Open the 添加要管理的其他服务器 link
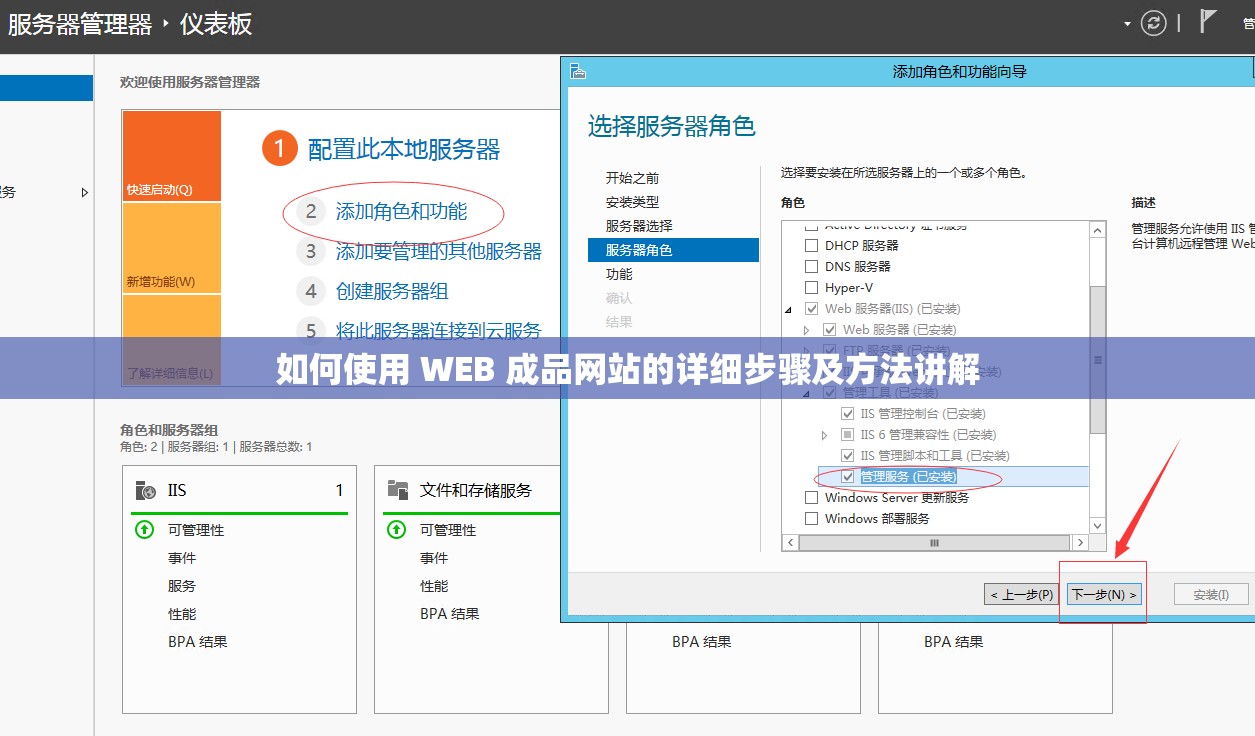The width and height of the screenshot is (1255, 736). pos(438,251)
